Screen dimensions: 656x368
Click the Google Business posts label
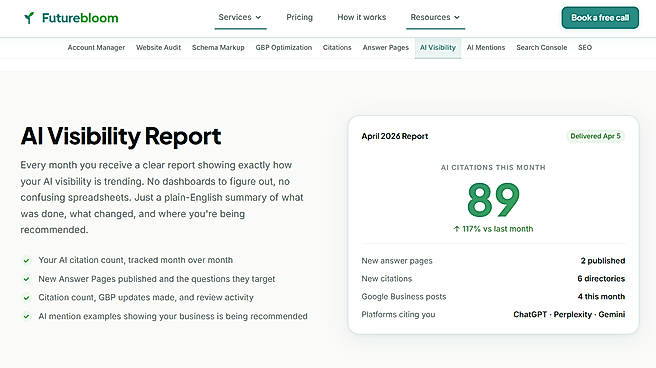click(404, 296)
